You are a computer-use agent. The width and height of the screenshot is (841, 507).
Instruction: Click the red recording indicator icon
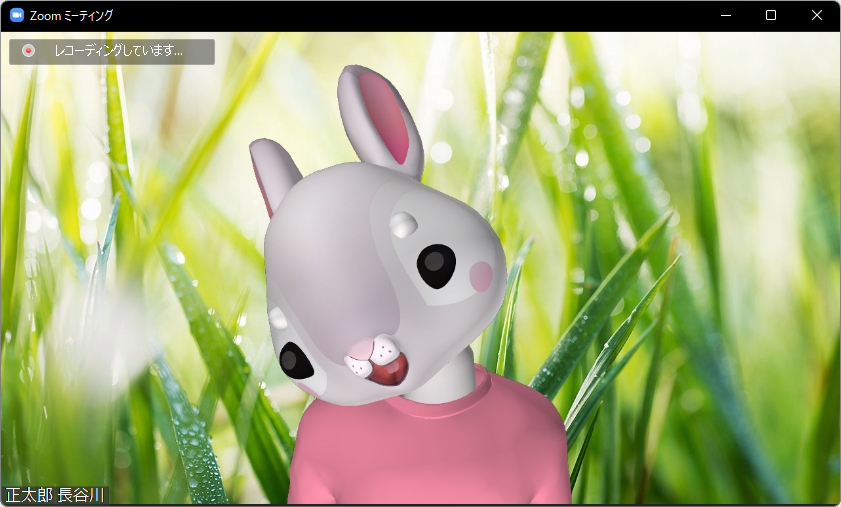point(28,51)
